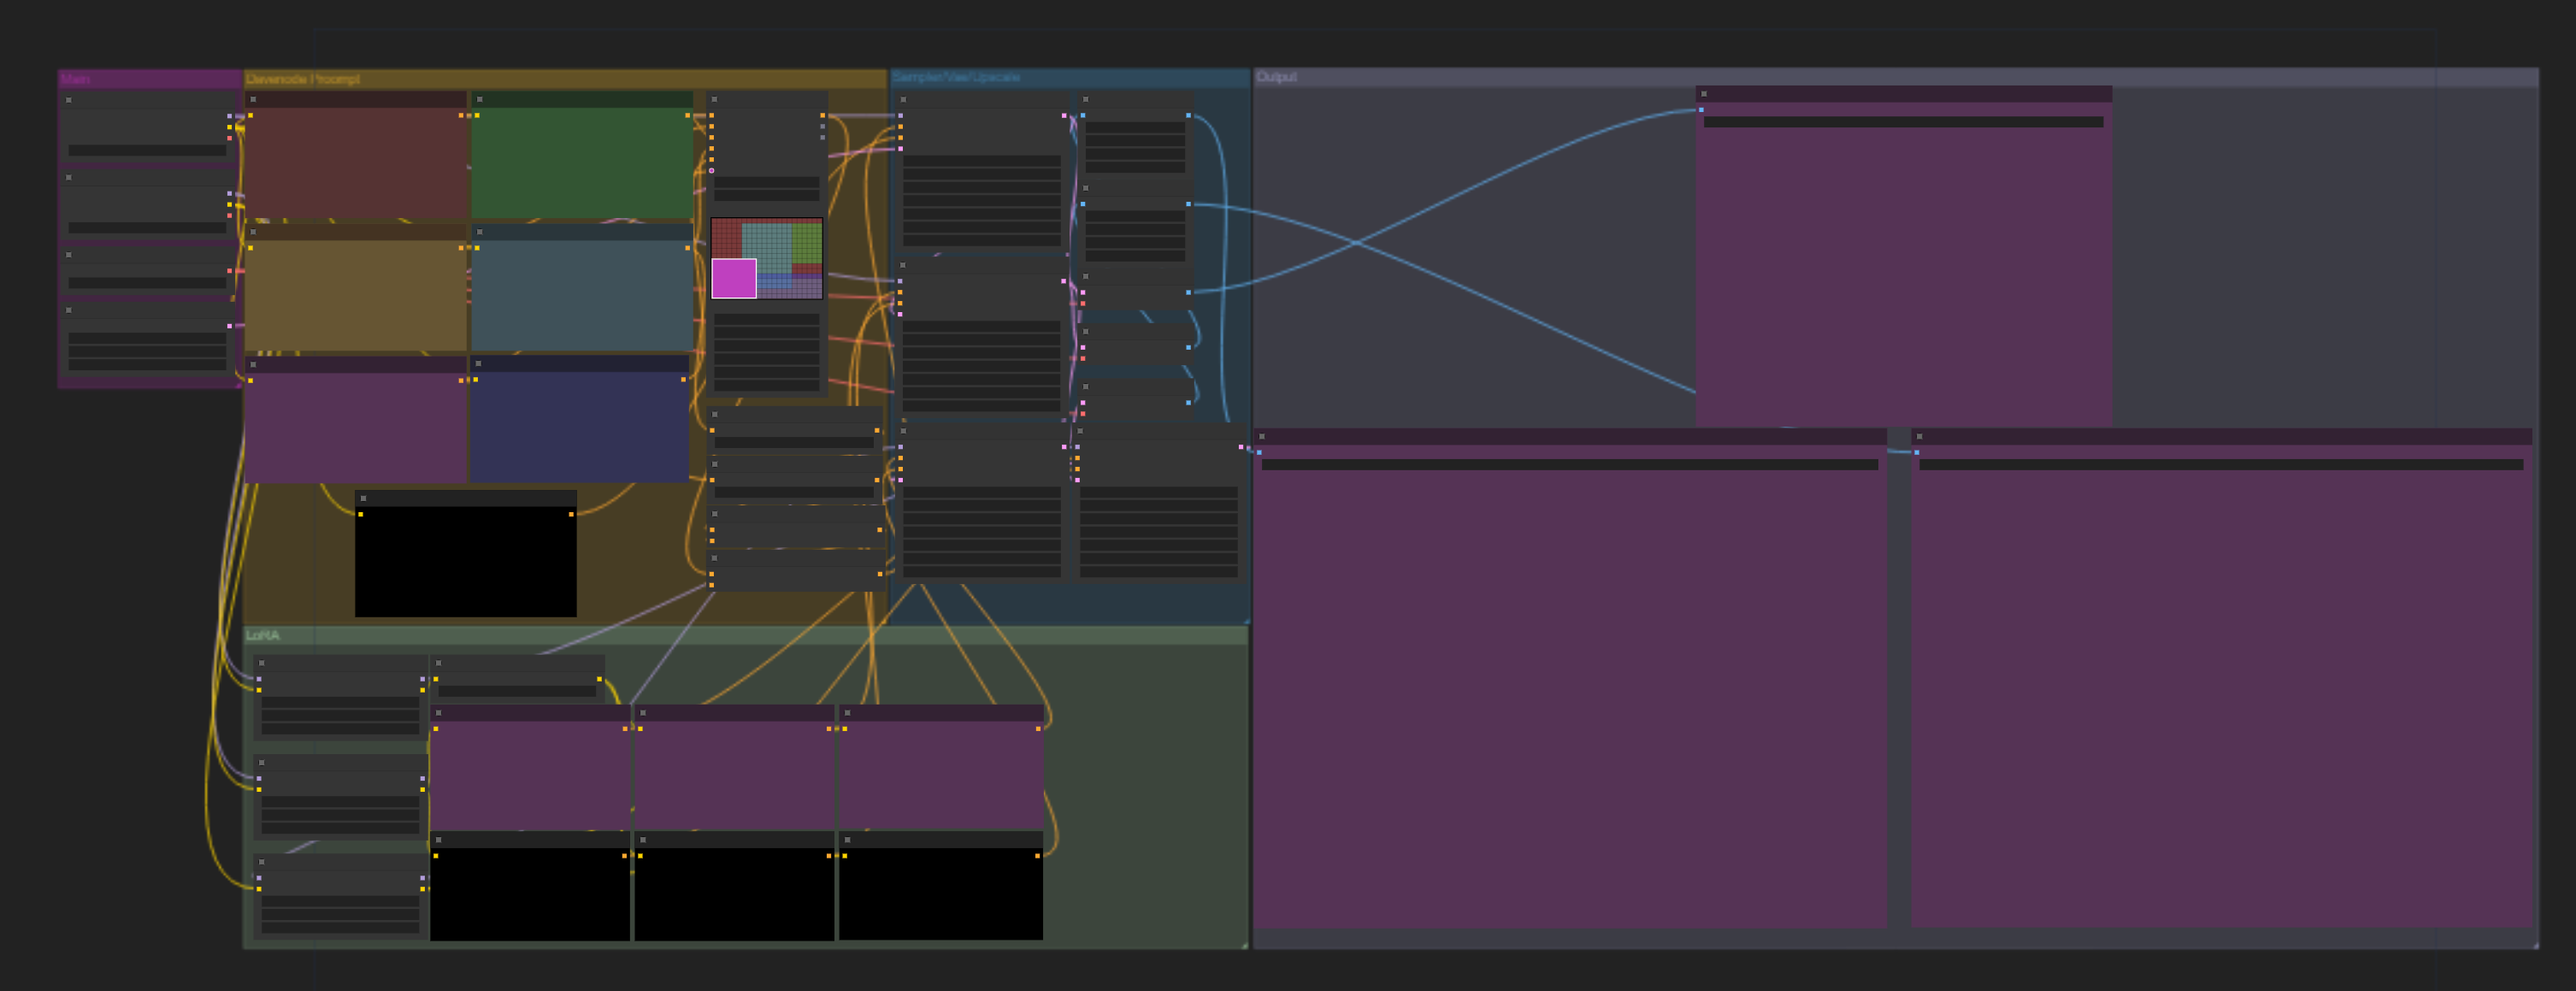Click widget bar in topmost Main group node
Viewport: 2576px width, 991px height.
(x=147, y=151)
